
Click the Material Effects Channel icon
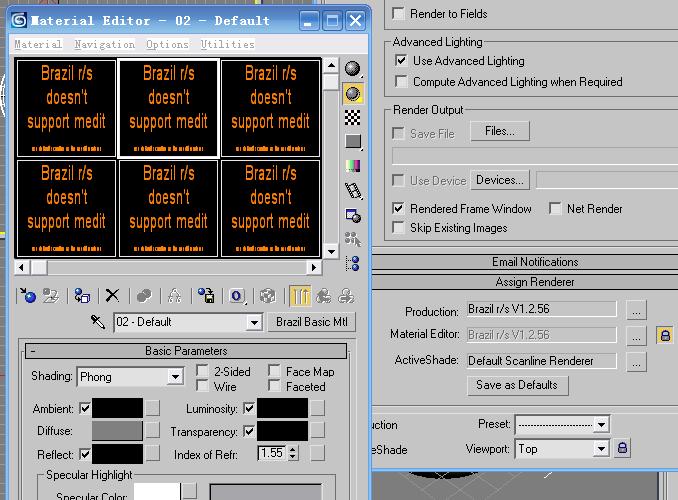coord(237,296)
